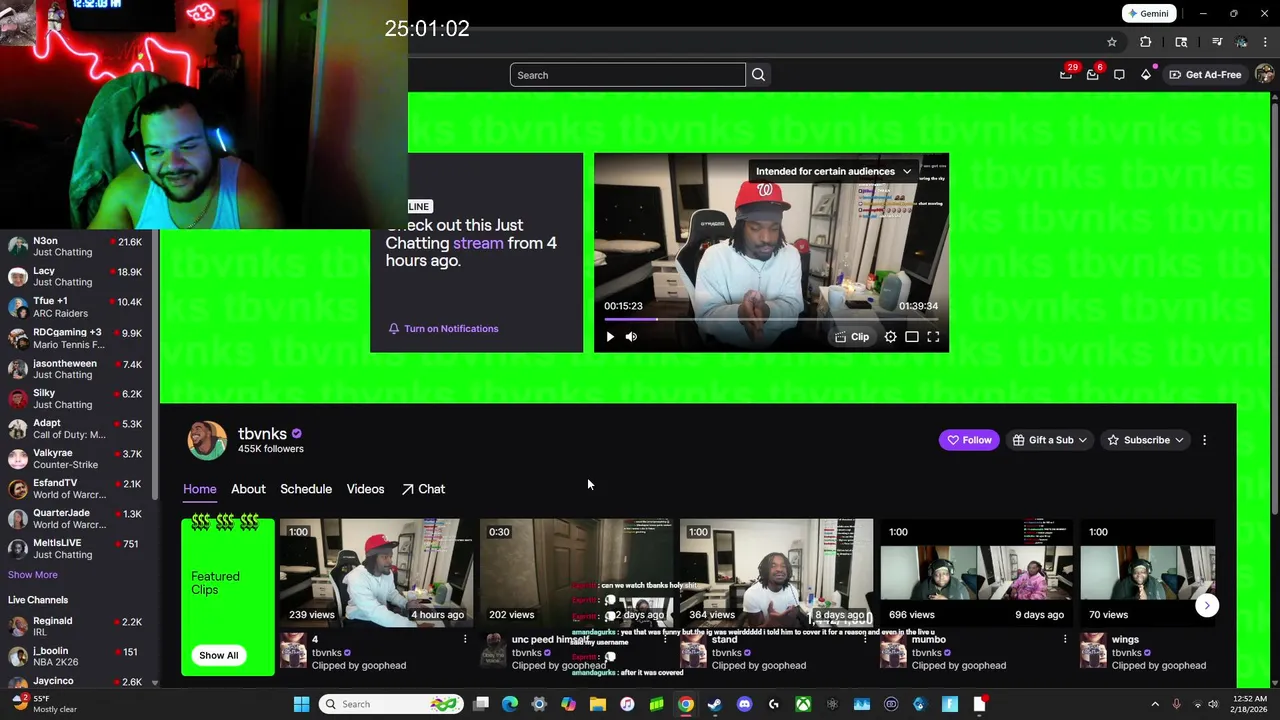The image size is (1280, 720).
Task: Toggle Turn on Notifications
Action: (443, 329)
